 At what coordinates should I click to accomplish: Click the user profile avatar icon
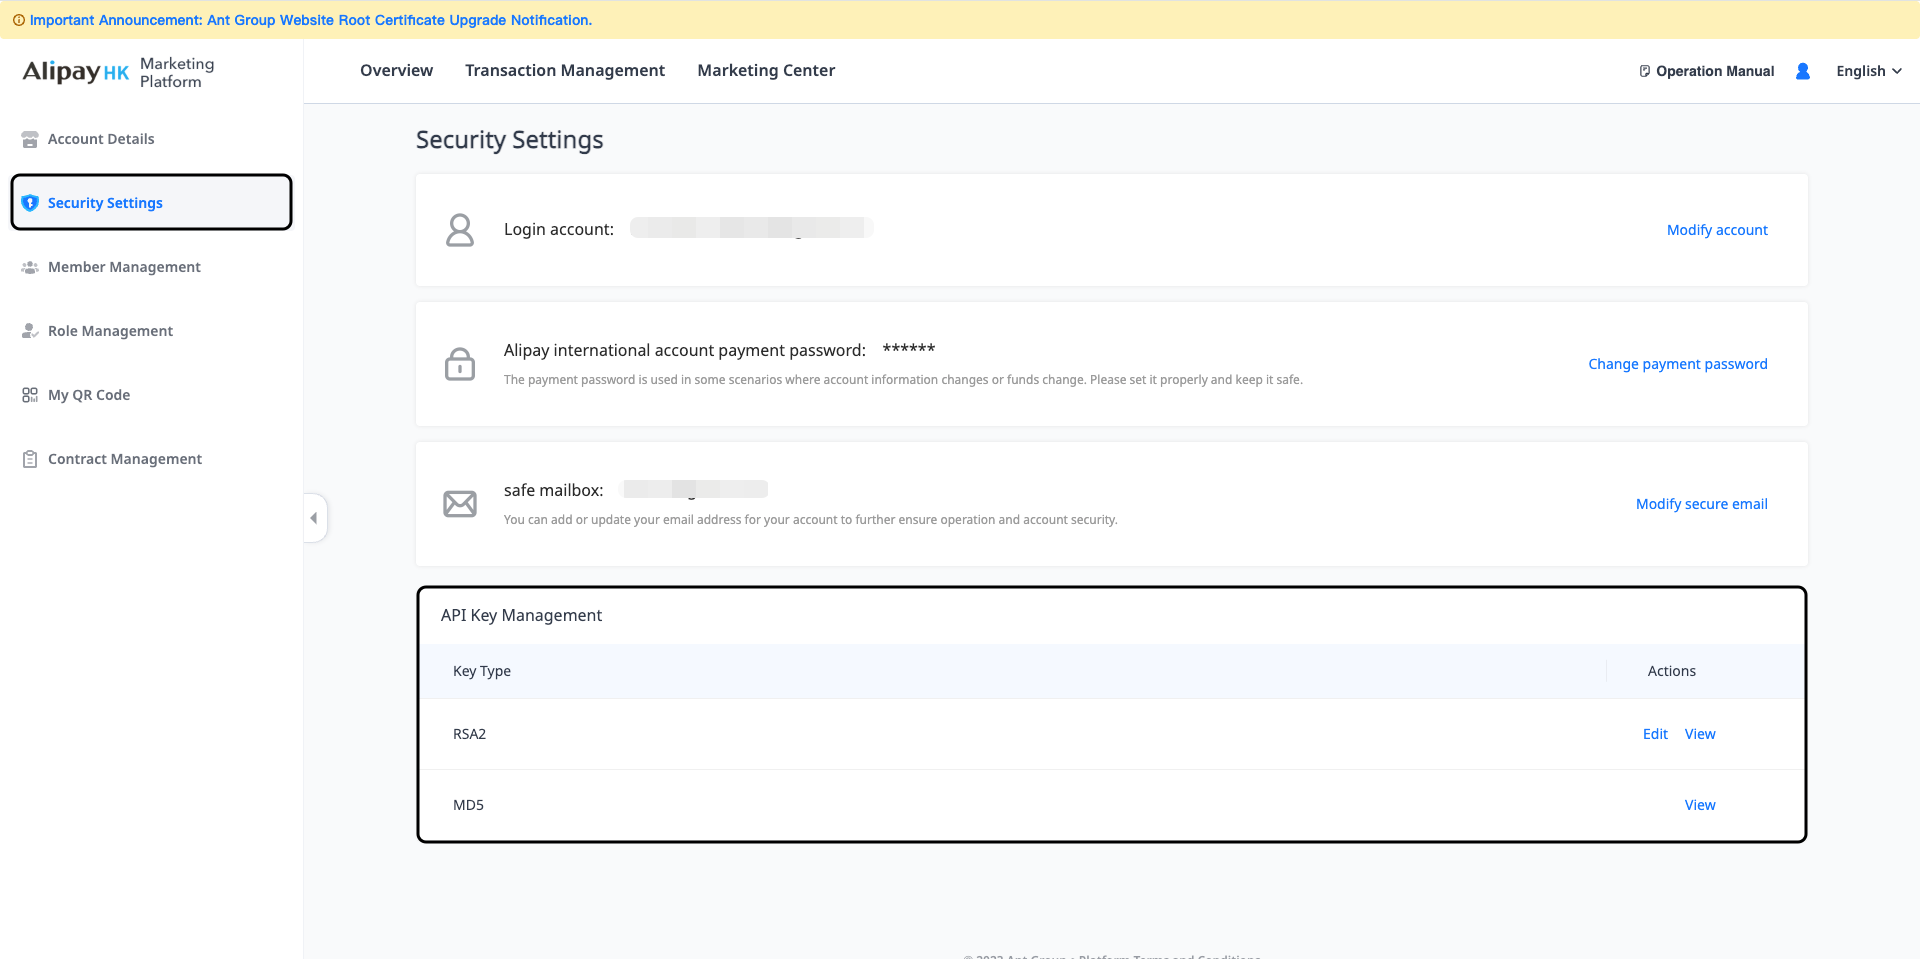[x=1803, y=71]
